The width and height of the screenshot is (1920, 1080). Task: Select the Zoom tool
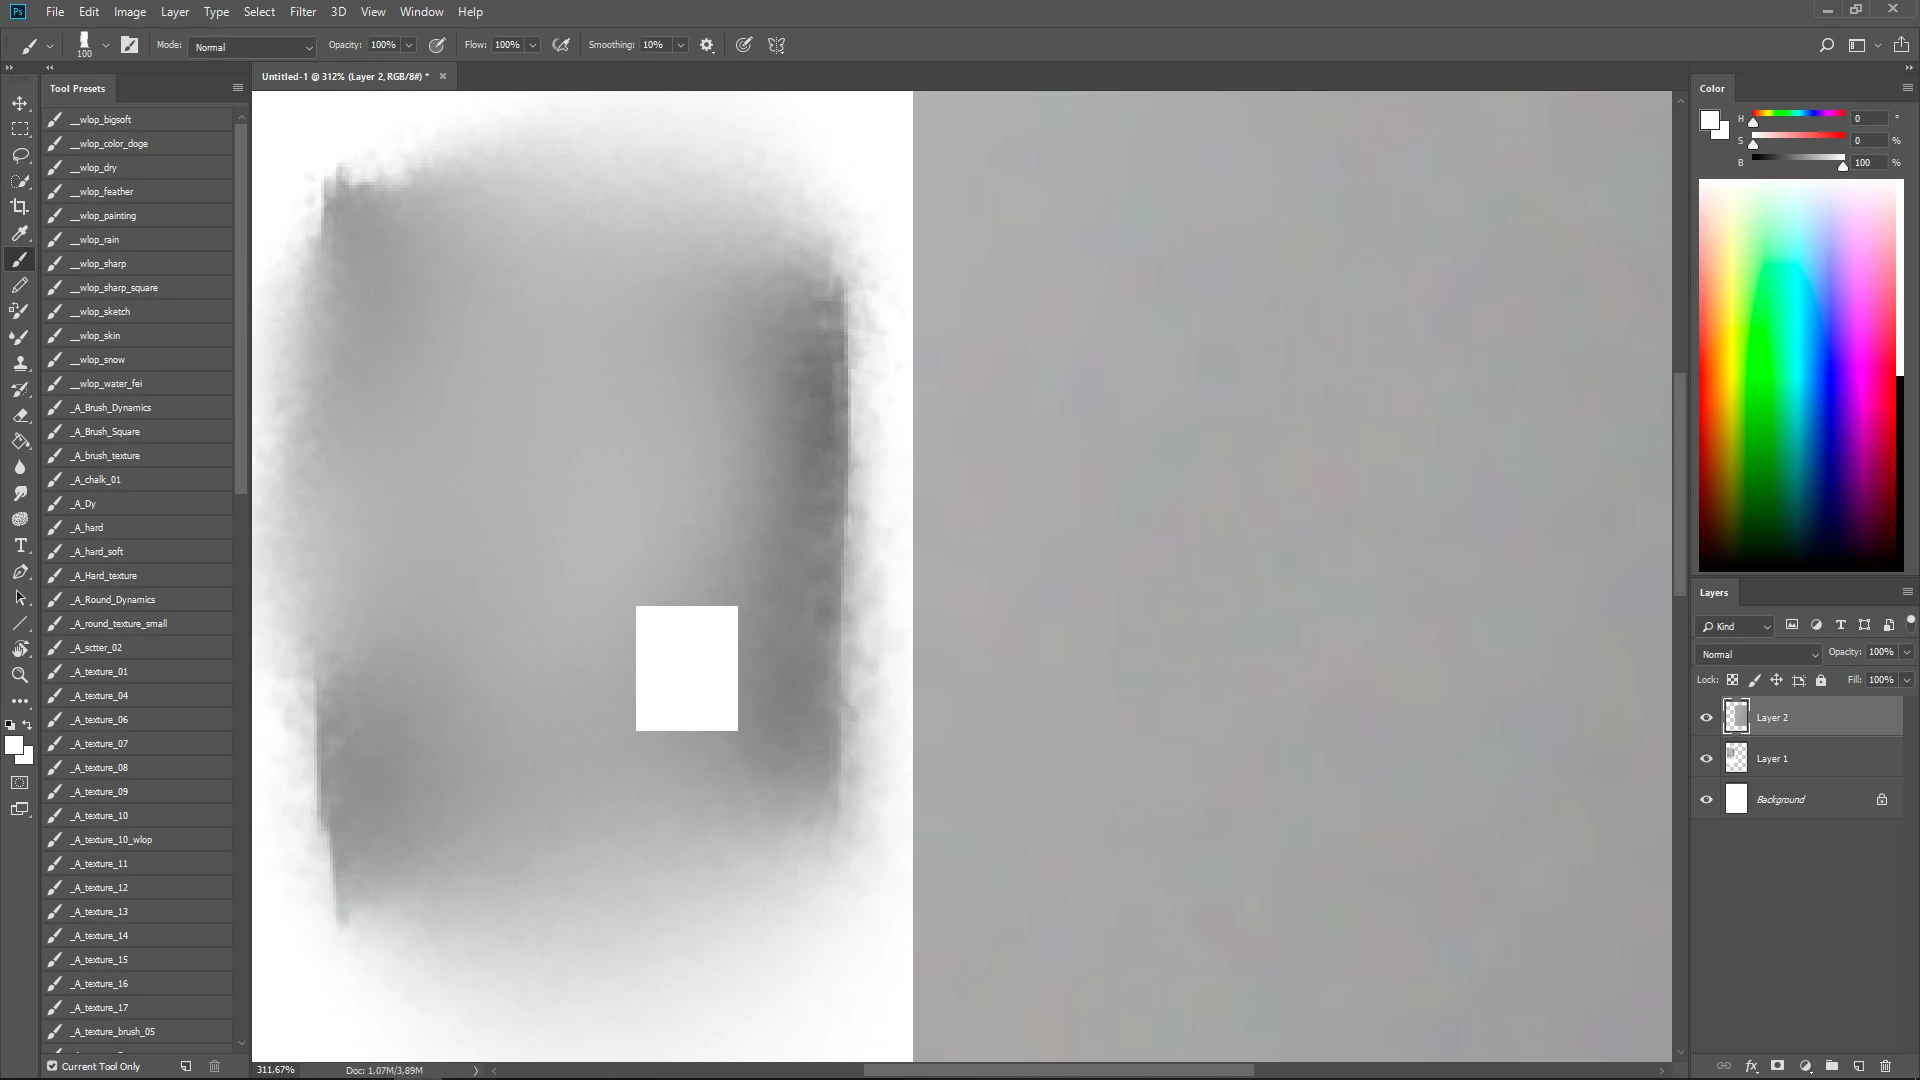click(20, 676)
